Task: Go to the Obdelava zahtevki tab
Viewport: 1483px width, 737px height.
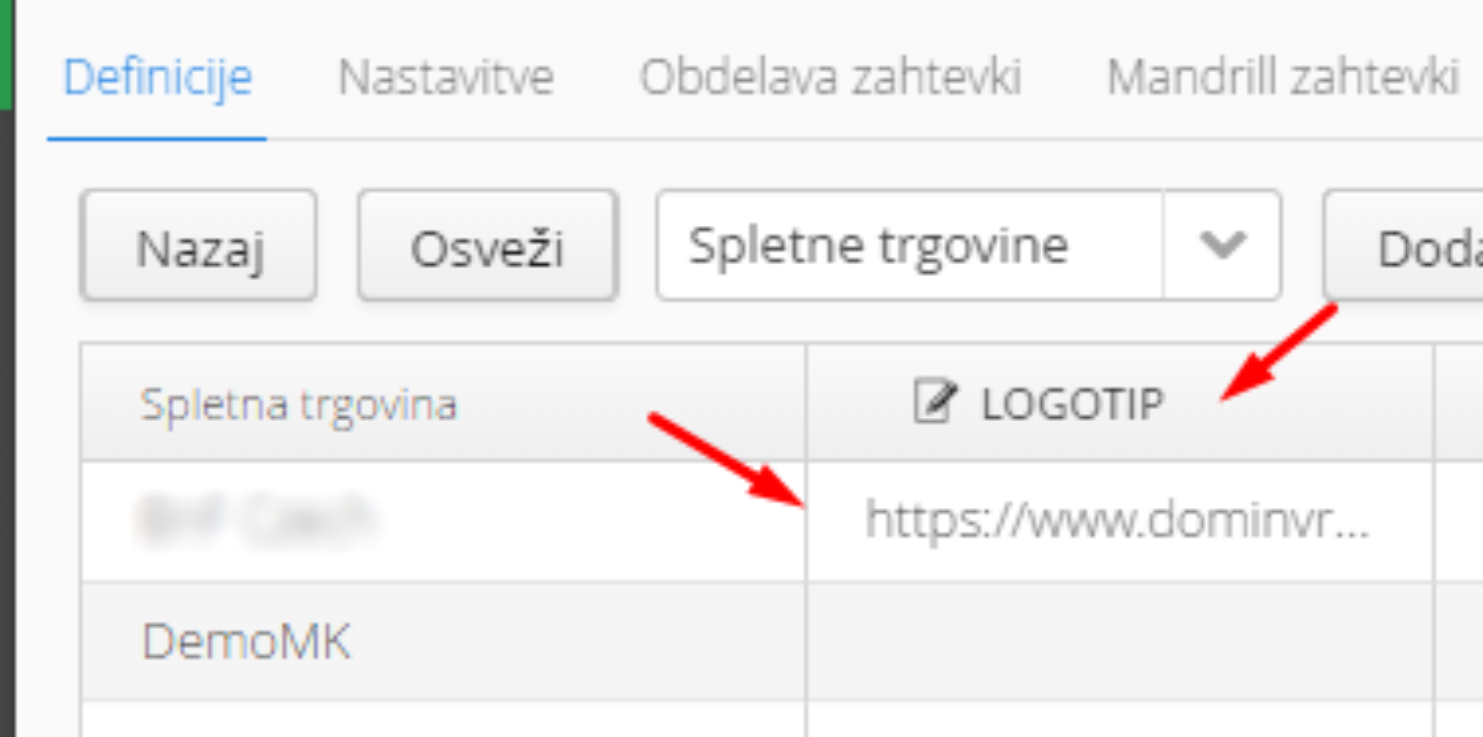Action: pos(830,77)
